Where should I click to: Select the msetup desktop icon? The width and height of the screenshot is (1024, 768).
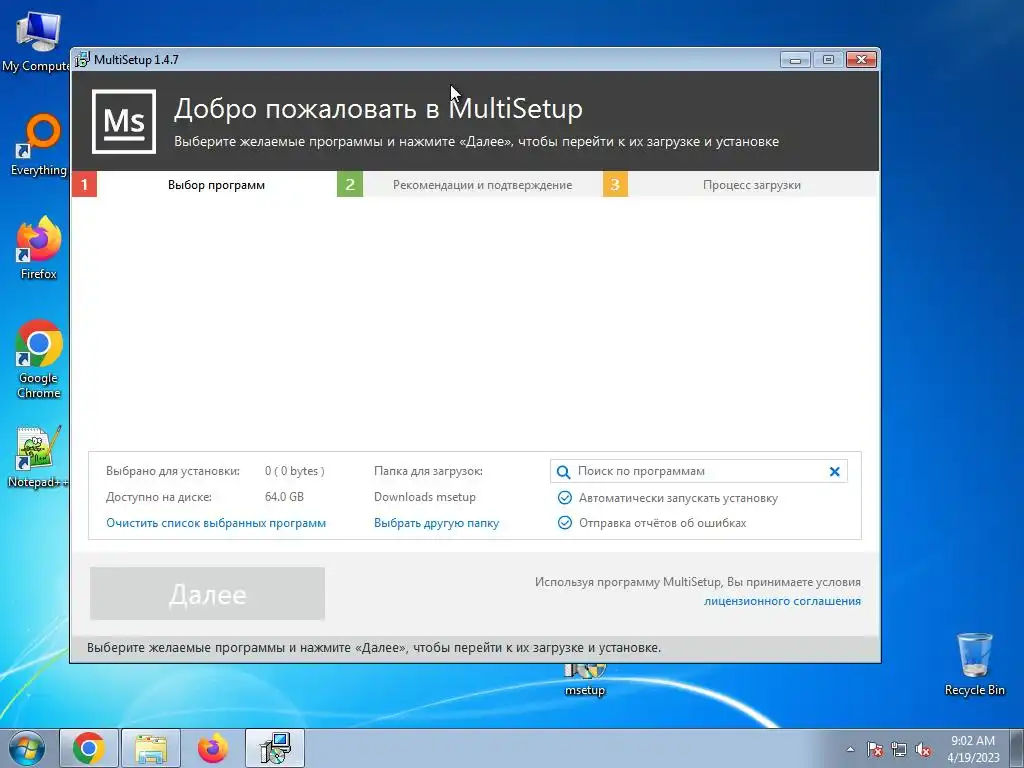click(x=585, y=680)
